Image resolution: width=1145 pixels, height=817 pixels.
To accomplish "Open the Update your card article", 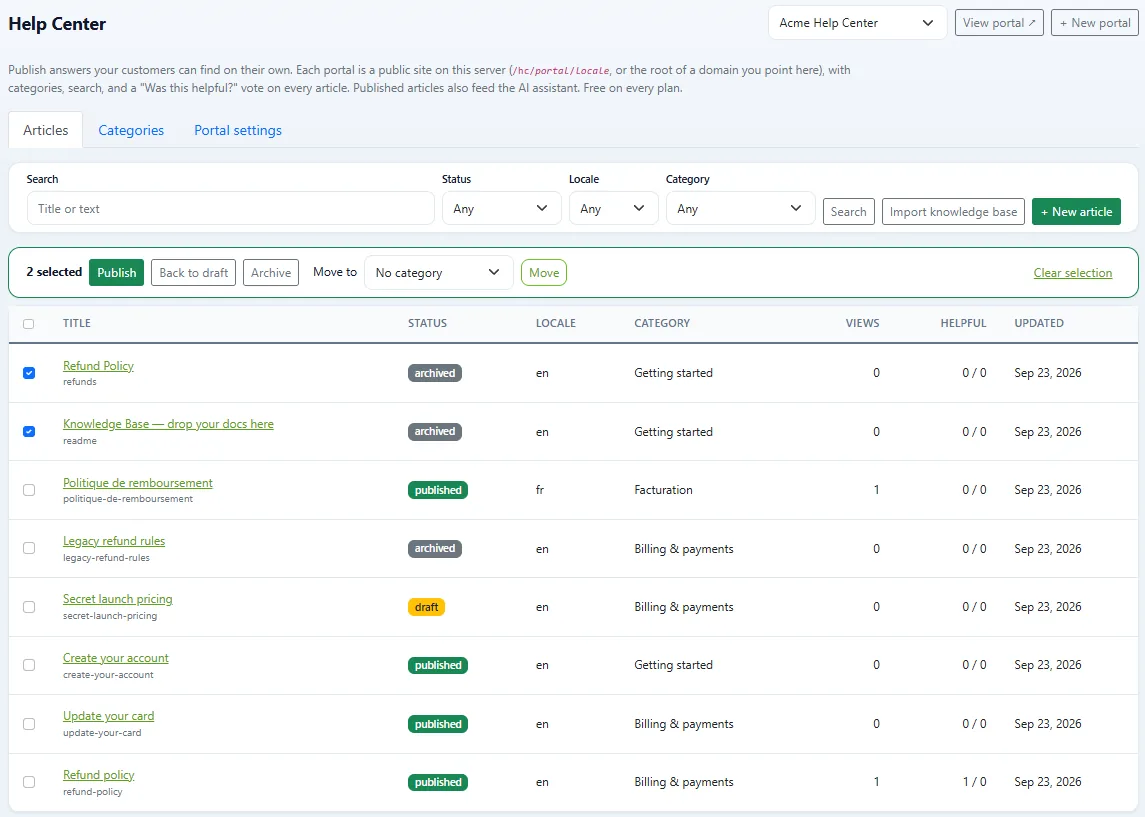I will pyautogui.click(x=108, y=716).
